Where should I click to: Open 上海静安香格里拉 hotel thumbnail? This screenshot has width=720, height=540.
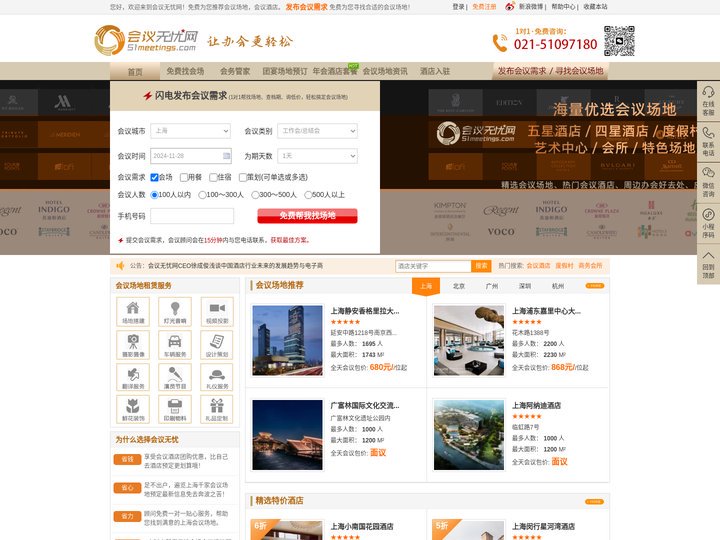[x=287, y=340]
